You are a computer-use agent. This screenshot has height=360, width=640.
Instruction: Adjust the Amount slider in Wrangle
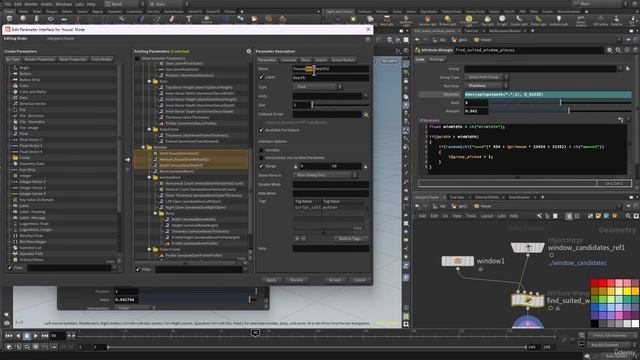coord(560,111)
